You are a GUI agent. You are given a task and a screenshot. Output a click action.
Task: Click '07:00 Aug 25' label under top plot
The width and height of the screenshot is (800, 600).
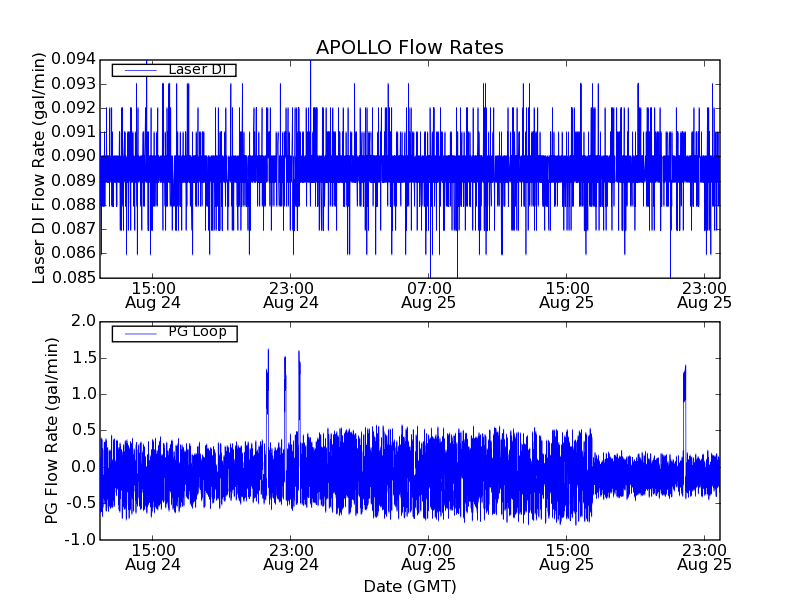[x=429, y=295]
